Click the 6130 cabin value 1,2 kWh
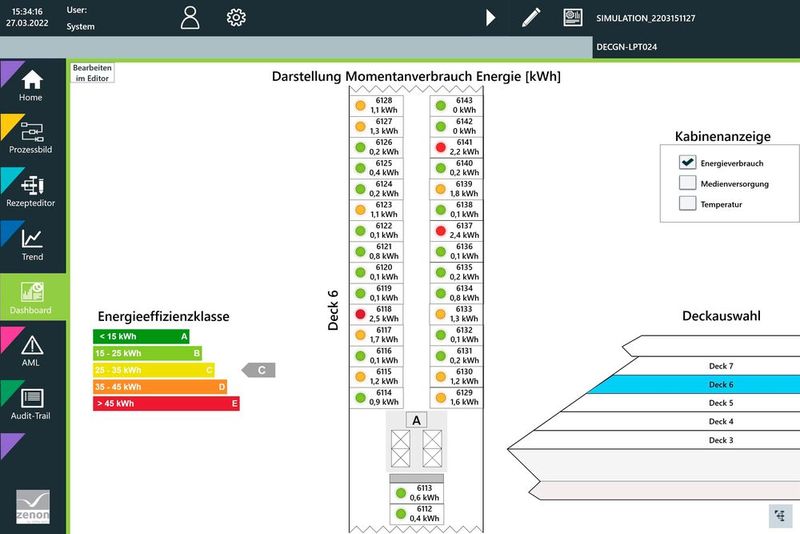This screenshot has height=534, width=800. pyautogui.click(x=464, y=382)
